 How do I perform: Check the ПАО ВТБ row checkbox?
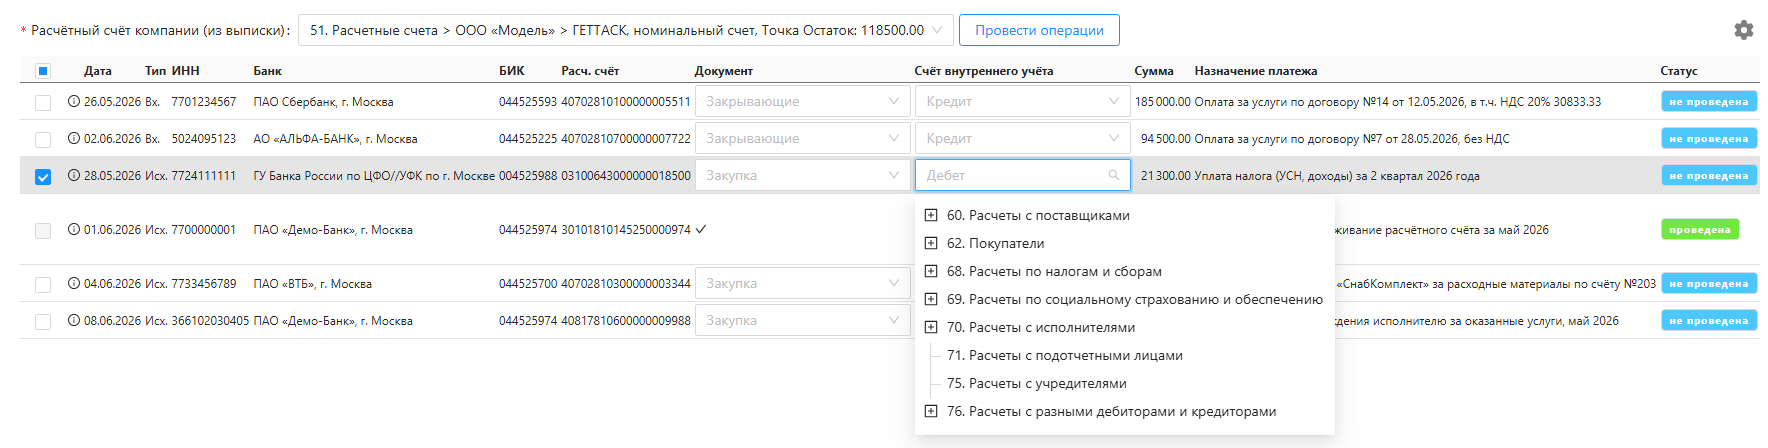43,284
